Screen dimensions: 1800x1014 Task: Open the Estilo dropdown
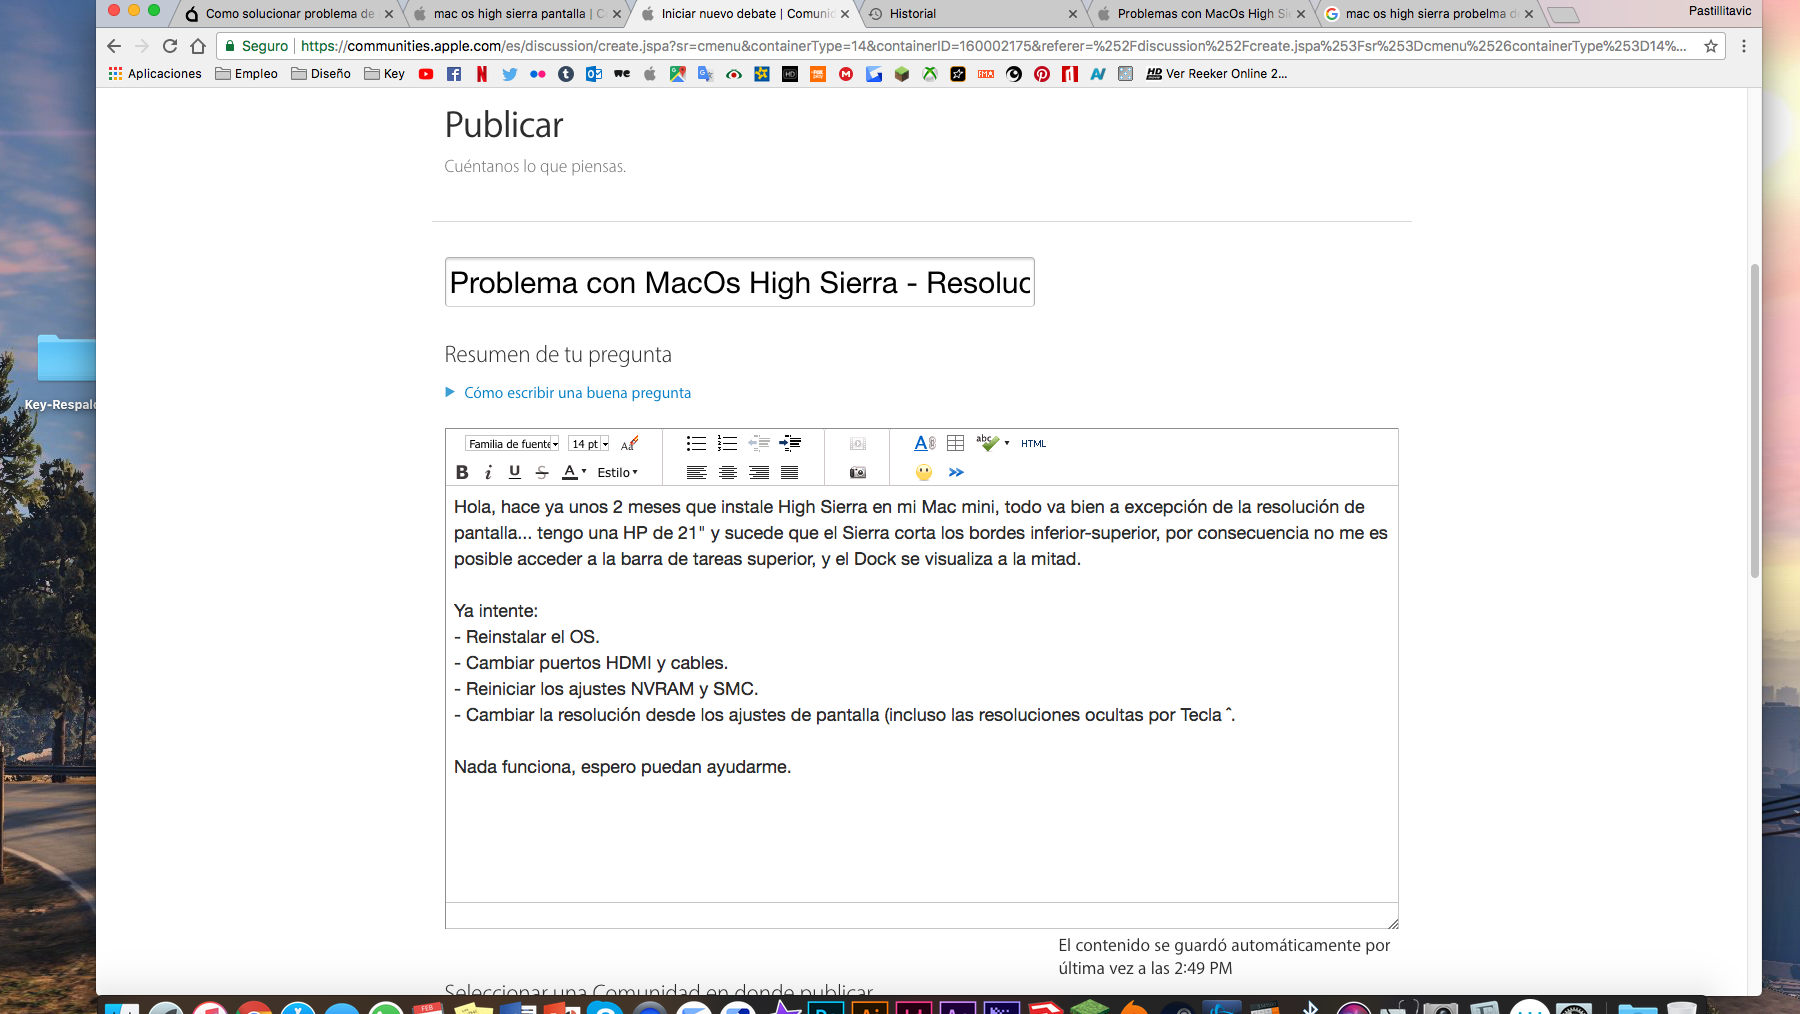[x=617, y=472]
